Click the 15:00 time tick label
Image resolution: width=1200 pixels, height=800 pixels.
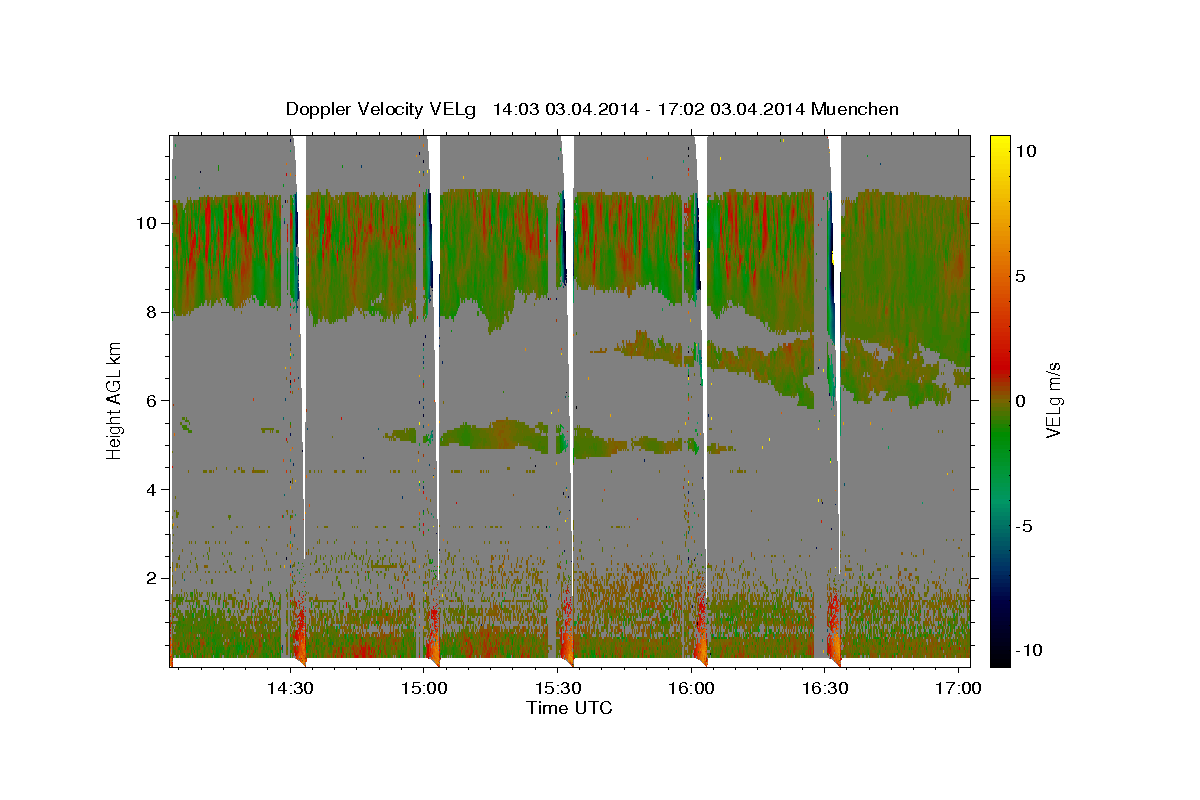point(424,689)
